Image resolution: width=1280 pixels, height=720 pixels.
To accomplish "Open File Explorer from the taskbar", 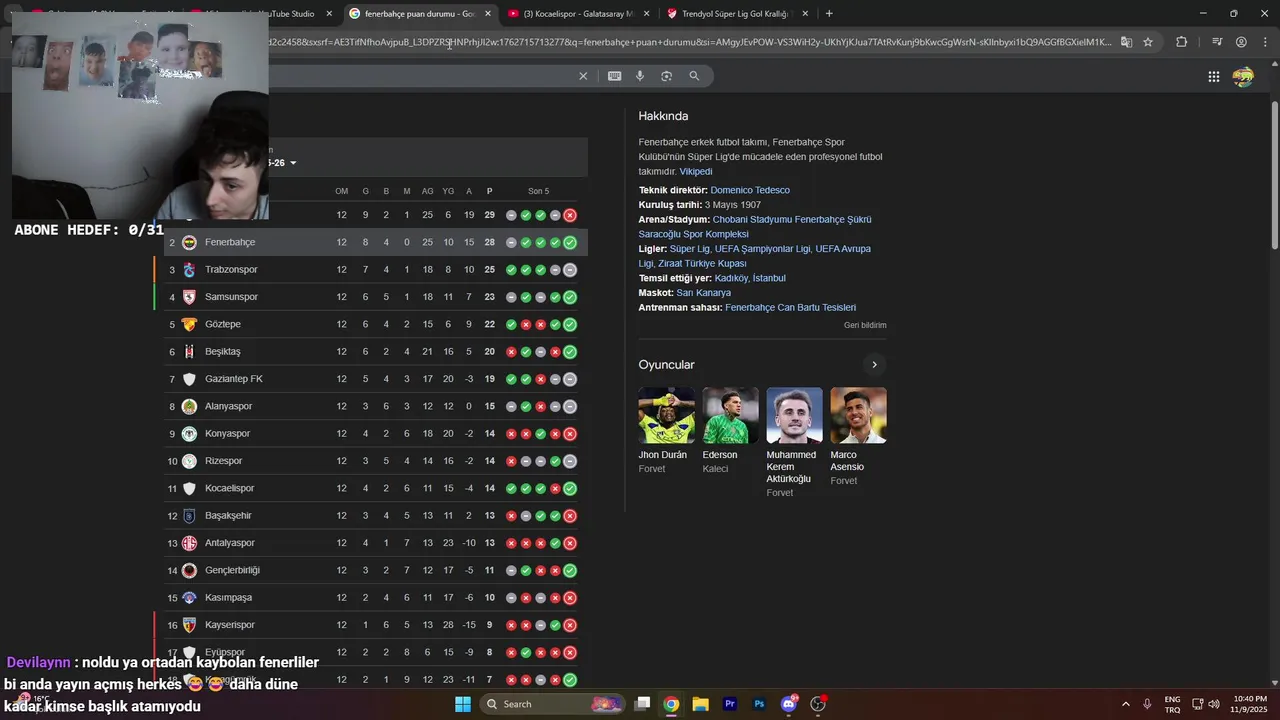I will click(x=701, y=704).
